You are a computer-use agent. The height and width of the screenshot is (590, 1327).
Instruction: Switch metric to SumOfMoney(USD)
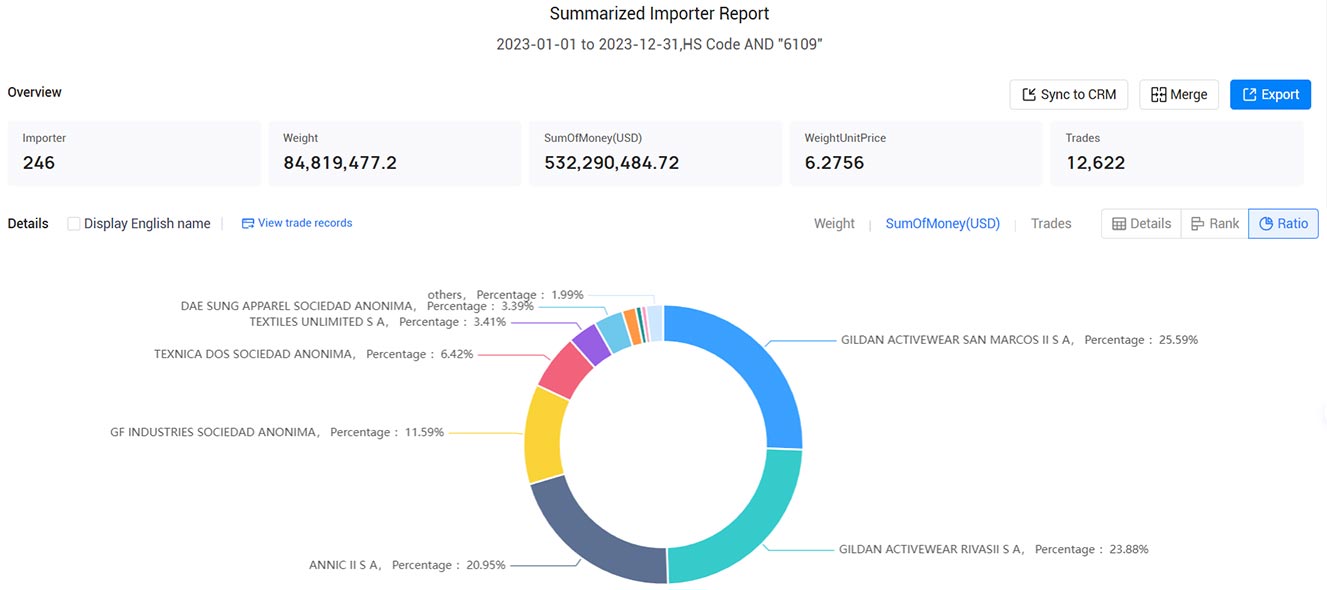pyautogui.click(x=943, y=224)
